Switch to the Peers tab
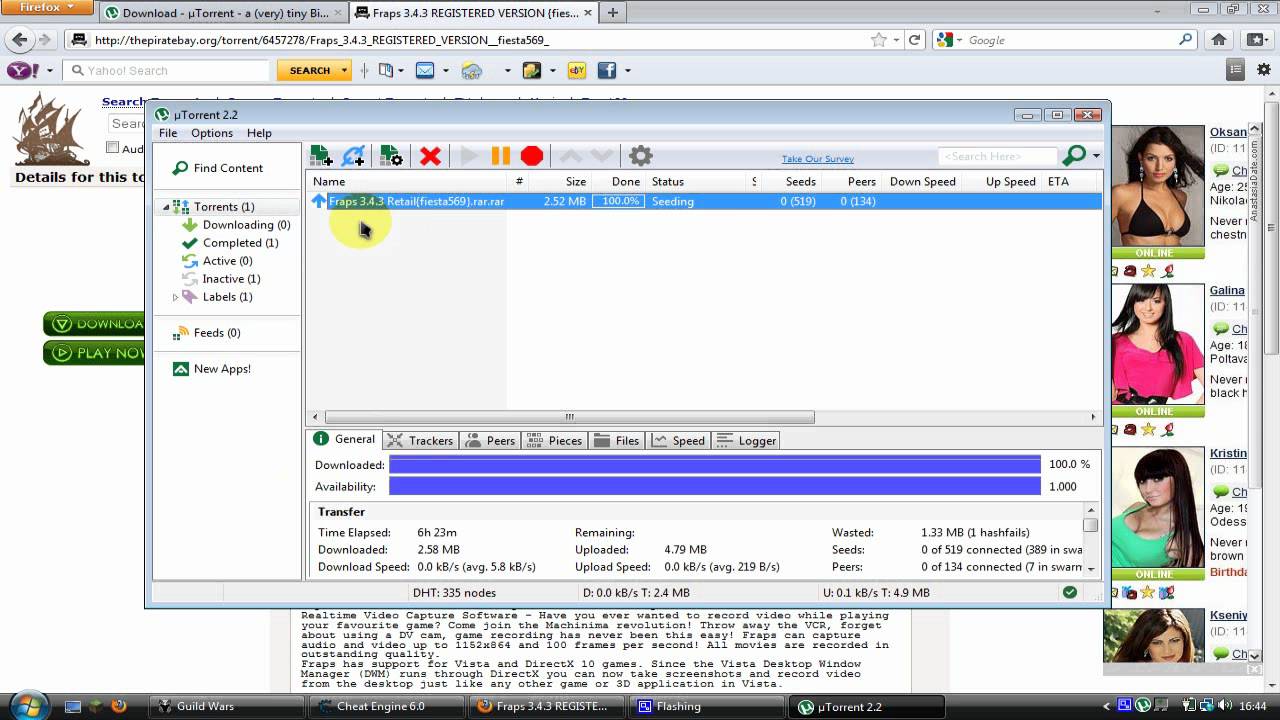Screen dimensions: 1280x720 point(490,440)
